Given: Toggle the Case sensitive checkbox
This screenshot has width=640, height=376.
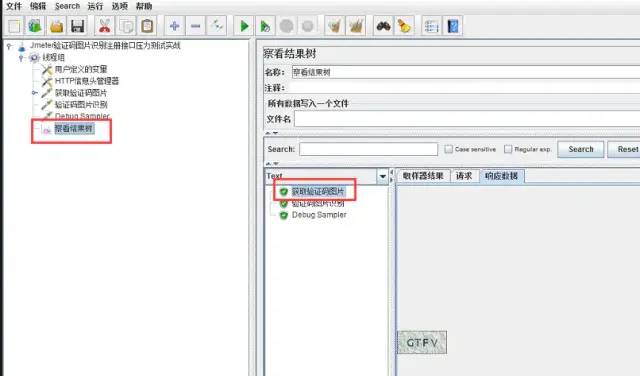Looking at the screenshot, I should pos(449,149).
